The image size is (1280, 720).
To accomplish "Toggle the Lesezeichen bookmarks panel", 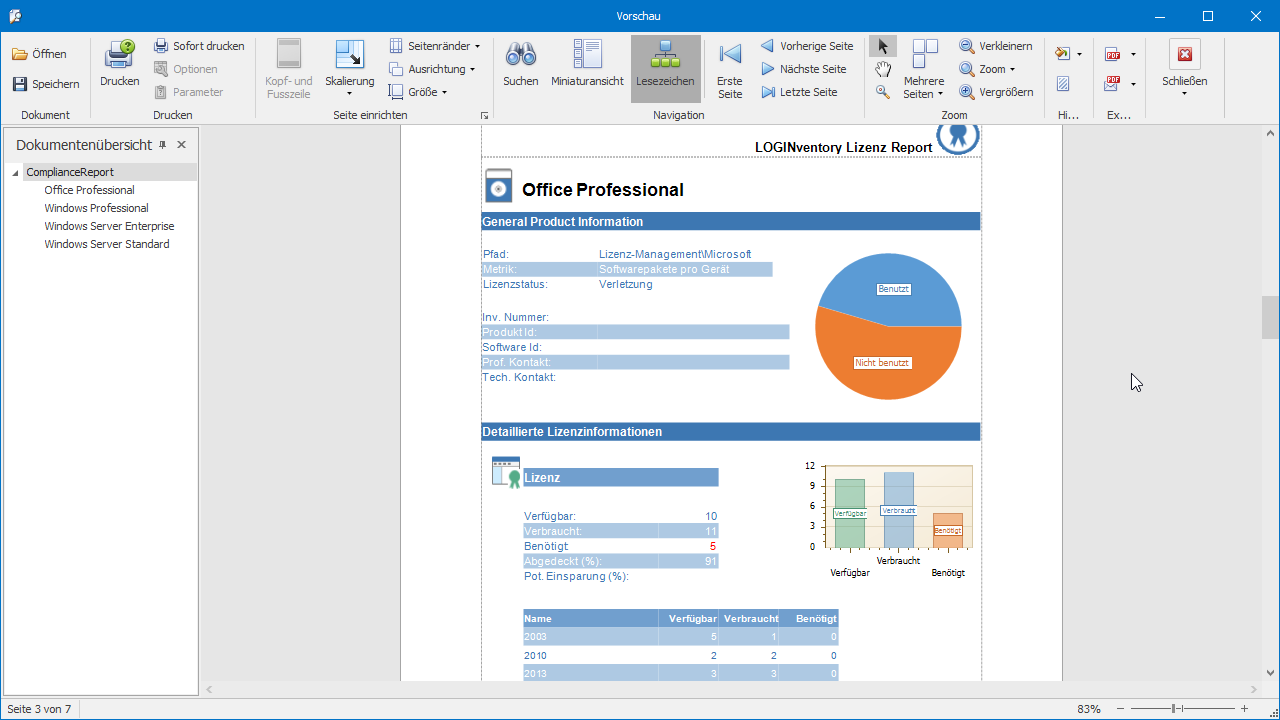I will [x=666, y=68].
